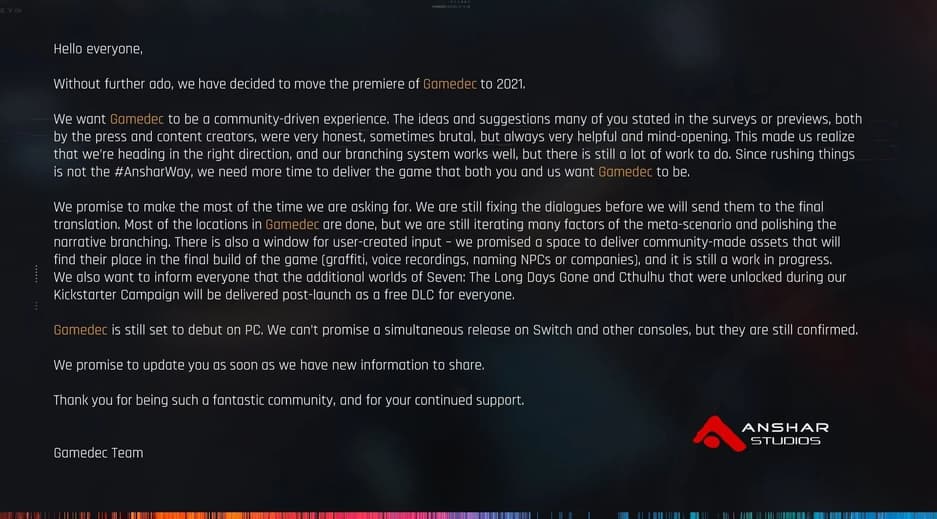Viewport: 937px width, 519px height.
Task: Click the small decorative graphic at top center
Action: [x=451, y=5]
